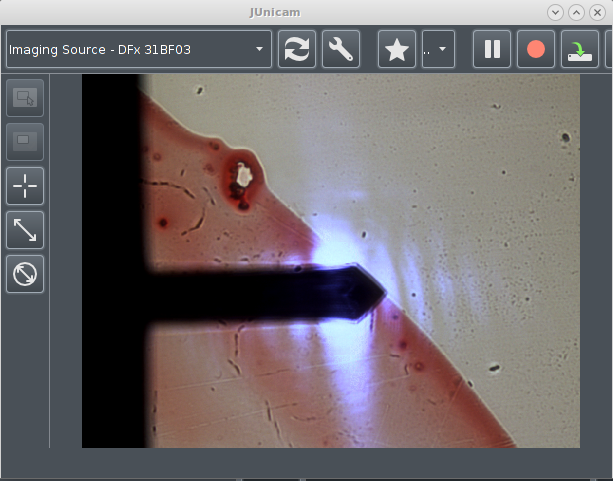Expand the presets dropdown beside the star
Screen dimensions: 613x481
click(438, 49)
